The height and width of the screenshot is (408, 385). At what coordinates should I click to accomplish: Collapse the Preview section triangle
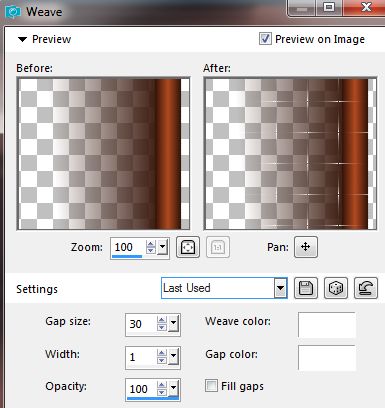(22, 39)
